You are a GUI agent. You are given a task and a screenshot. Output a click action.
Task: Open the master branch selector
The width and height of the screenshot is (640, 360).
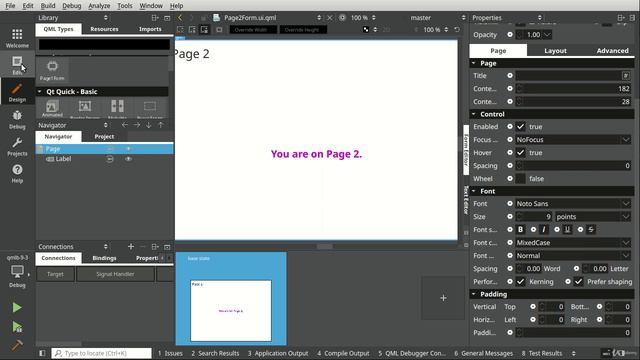point(438,18)
